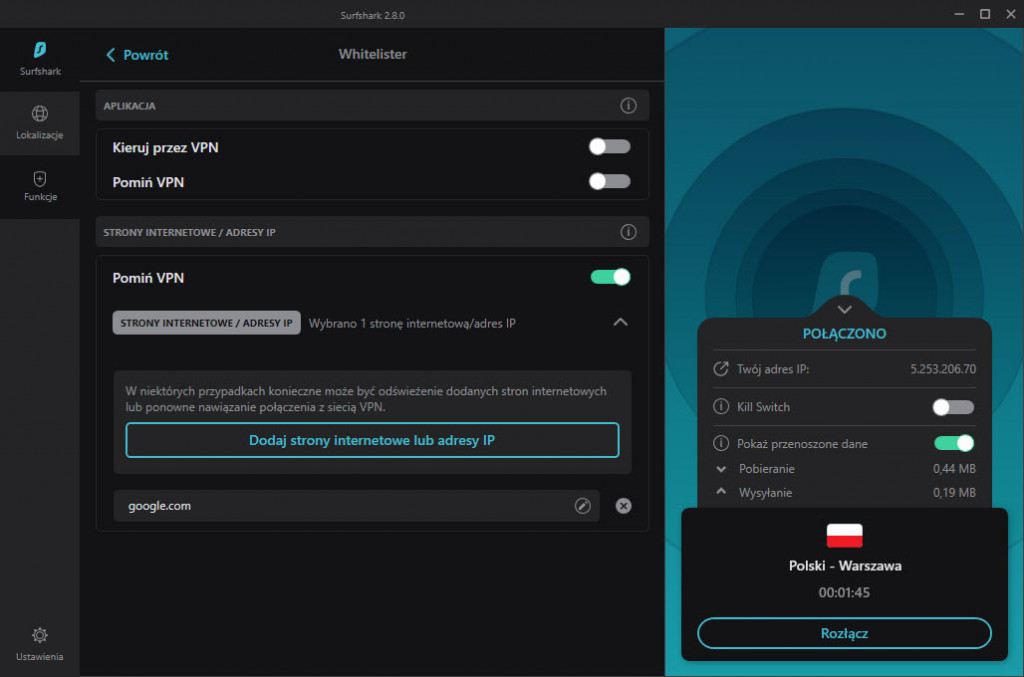Click the Powrót back arrow
This screenshot has width=1024, height=677.
[x=110, y=55]
